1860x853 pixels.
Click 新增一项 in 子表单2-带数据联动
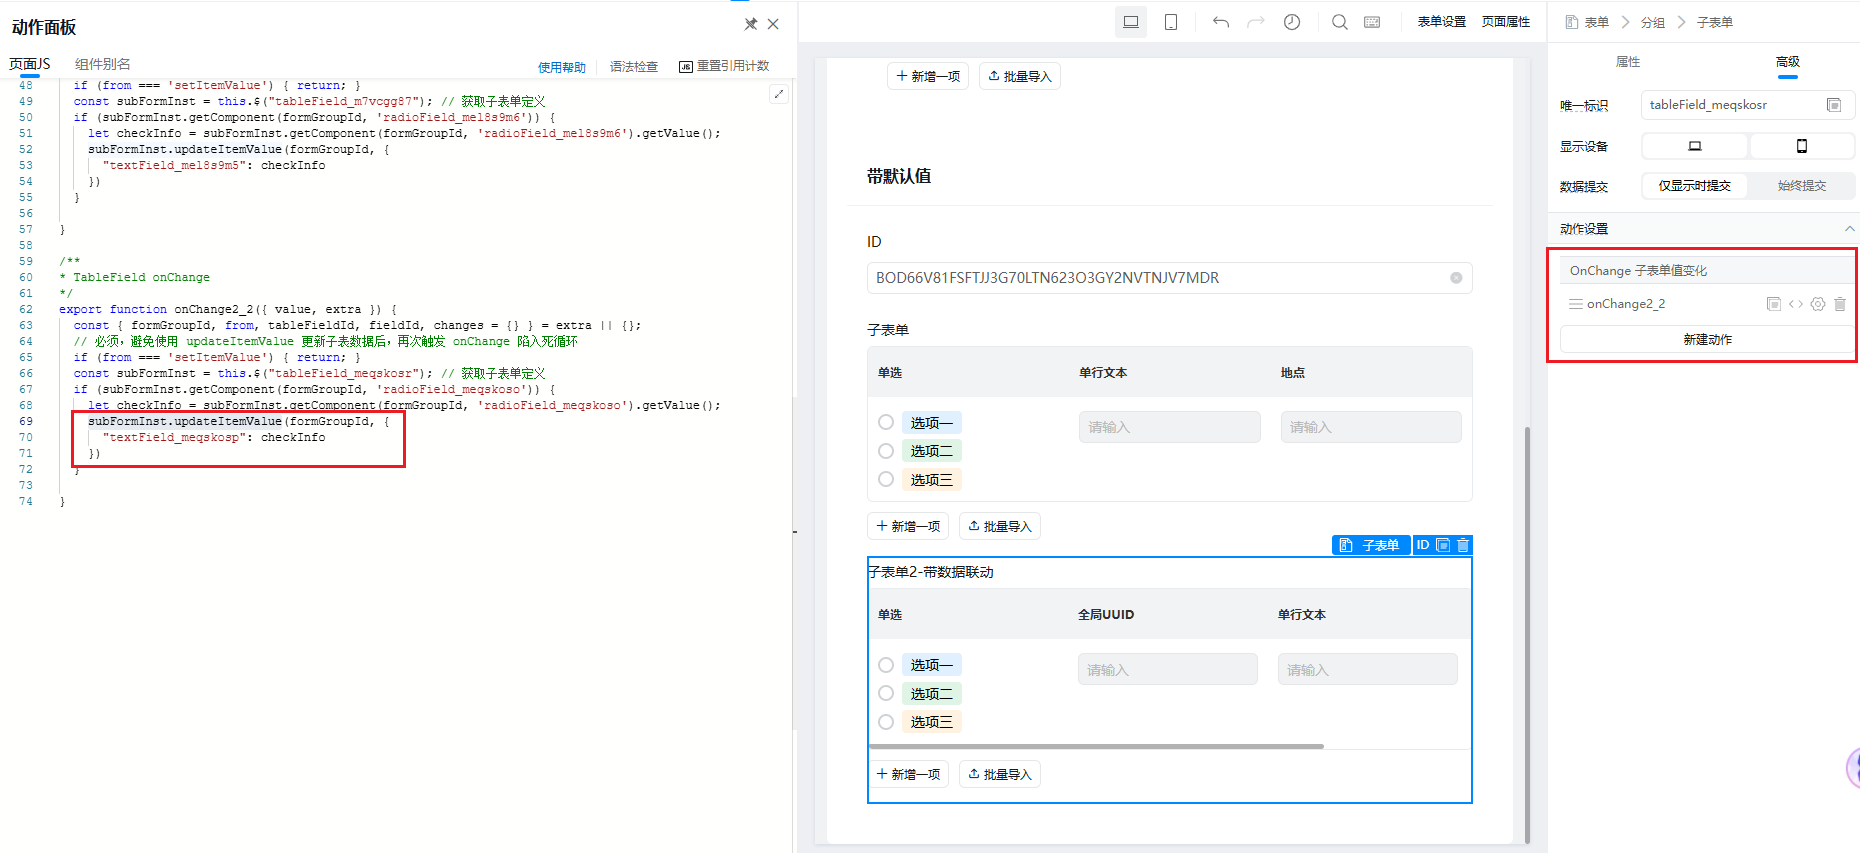coord(908,774)
